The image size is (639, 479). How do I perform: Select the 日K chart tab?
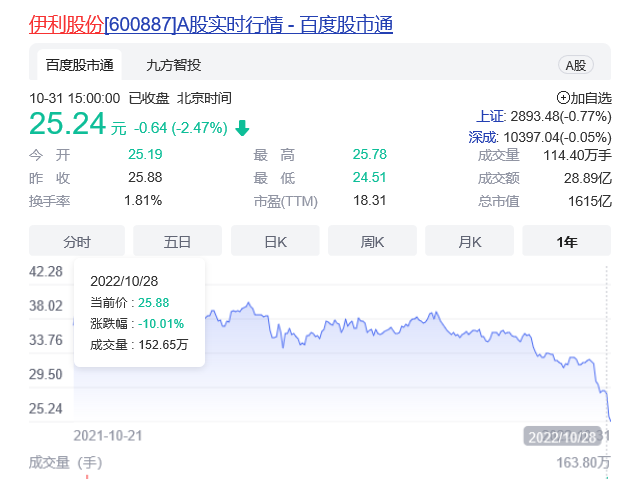[x=275, y=242]
